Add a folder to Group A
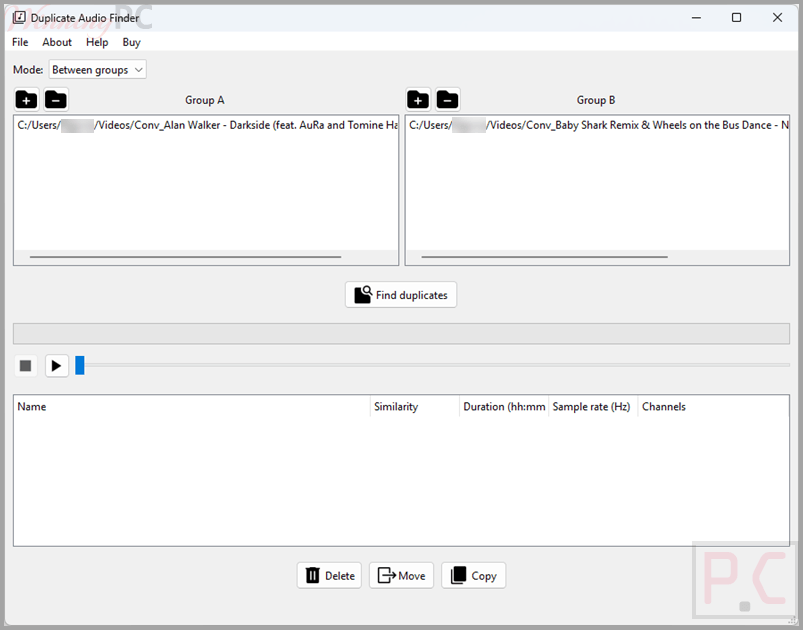 coord(26,99)
